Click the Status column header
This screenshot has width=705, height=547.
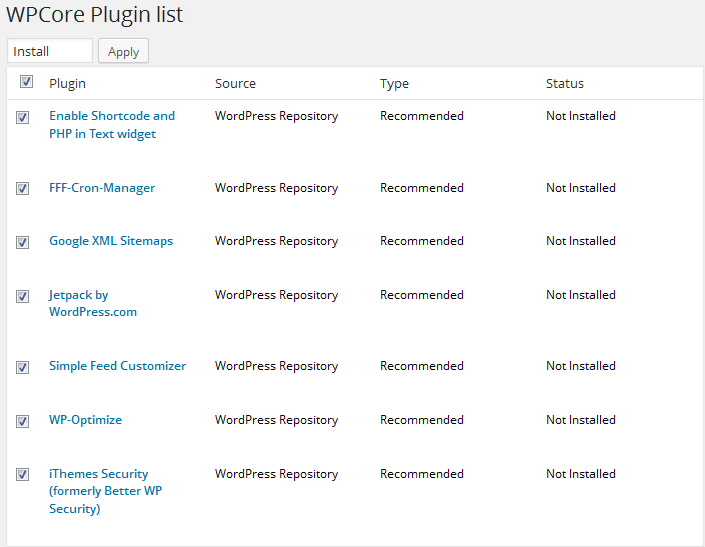[x=564, y=83]
